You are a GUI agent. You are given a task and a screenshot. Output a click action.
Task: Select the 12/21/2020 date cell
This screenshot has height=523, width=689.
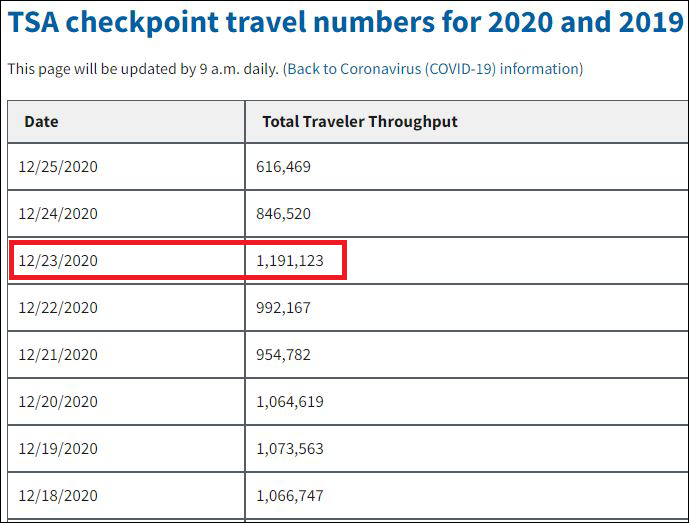[x=58, y=355]
